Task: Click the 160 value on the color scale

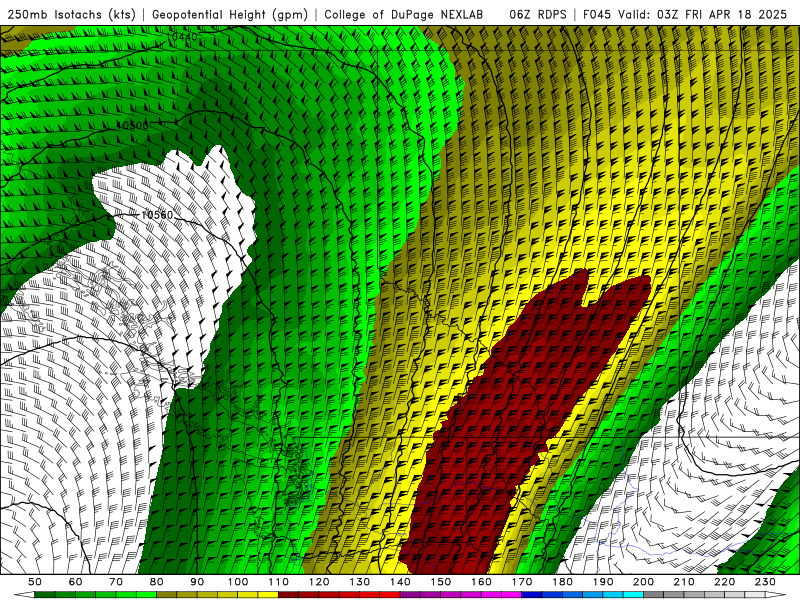Action: coord(481,582)
